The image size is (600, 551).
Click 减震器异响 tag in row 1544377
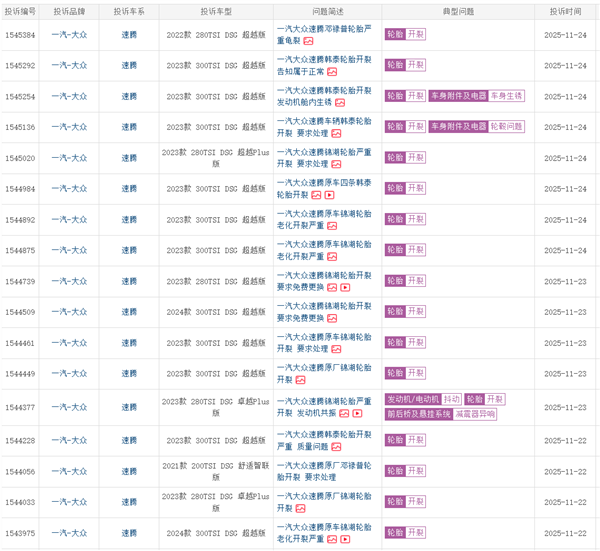click(x=474, y=413)
